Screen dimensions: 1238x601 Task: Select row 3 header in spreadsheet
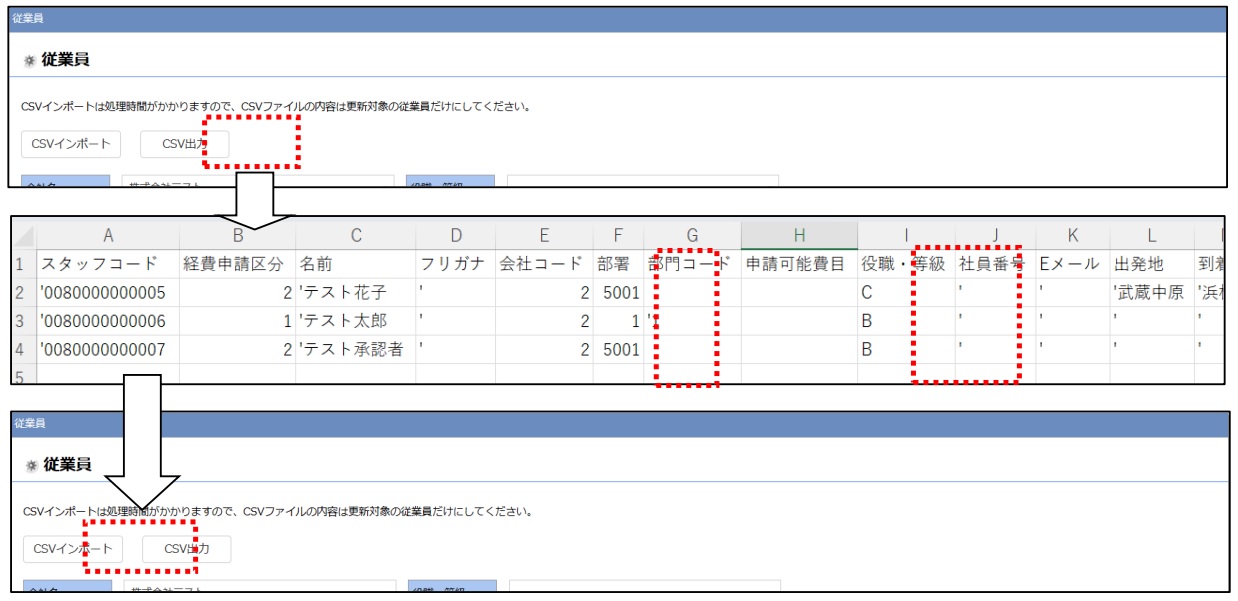pos(23,321)
